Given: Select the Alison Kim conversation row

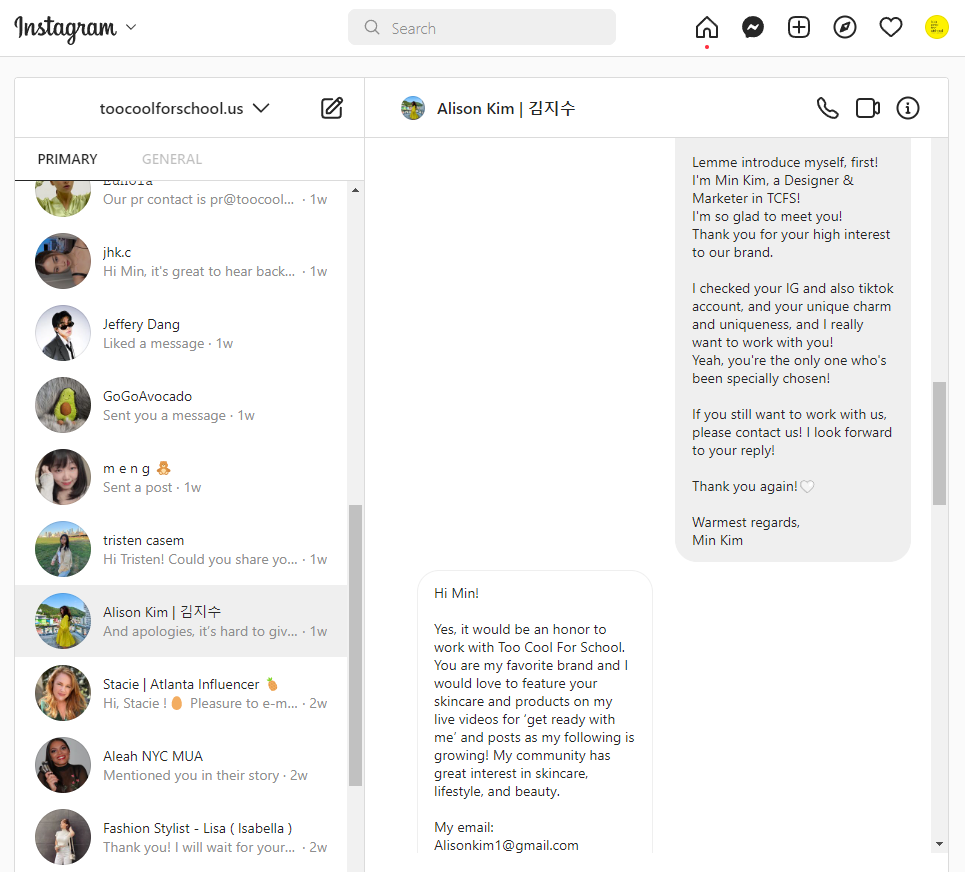Looking at the screenshot, I should pyautogui.click(x=182, y=621).
